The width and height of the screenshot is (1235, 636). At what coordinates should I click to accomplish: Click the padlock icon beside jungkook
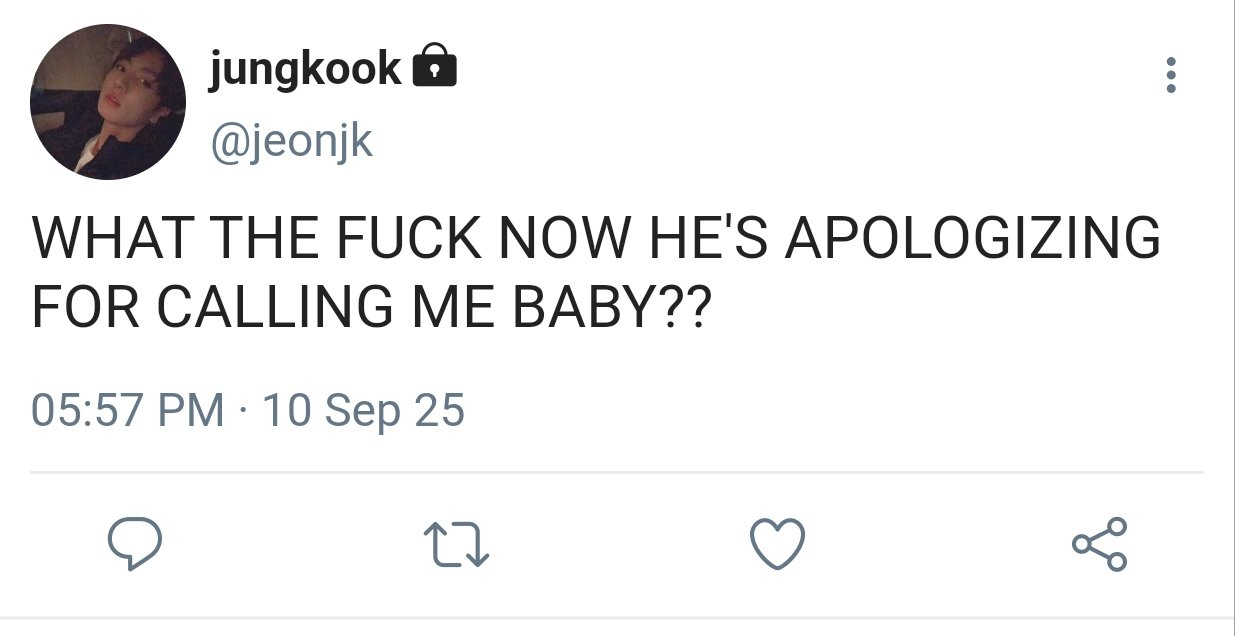[x=434, y=67]
